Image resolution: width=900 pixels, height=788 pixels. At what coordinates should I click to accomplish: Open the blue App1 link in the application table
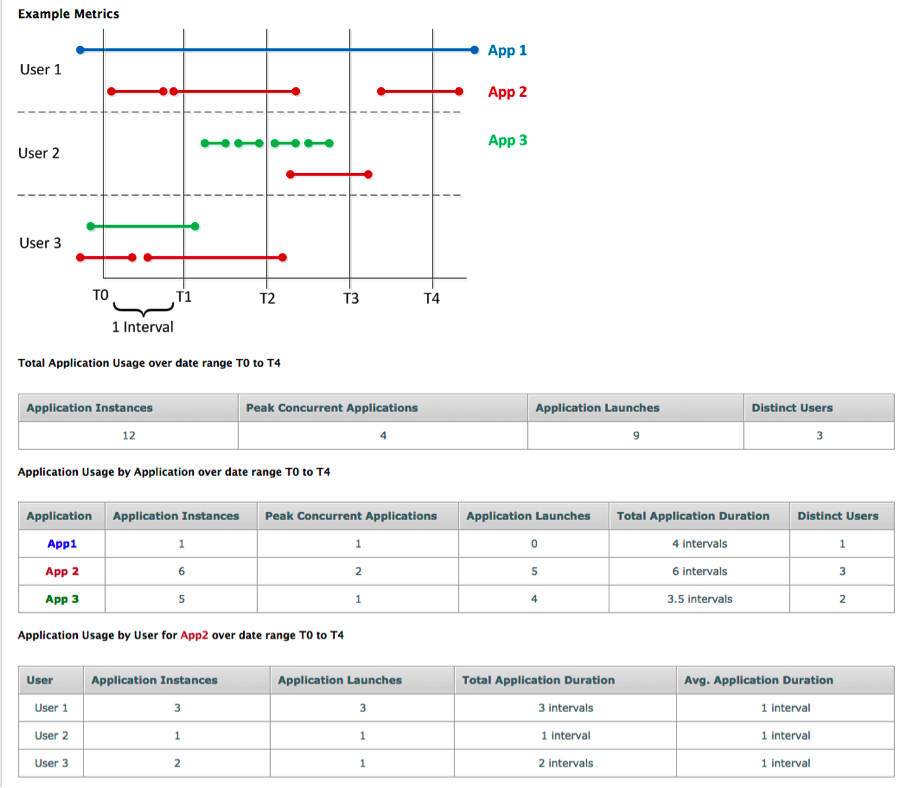point(61,544)
